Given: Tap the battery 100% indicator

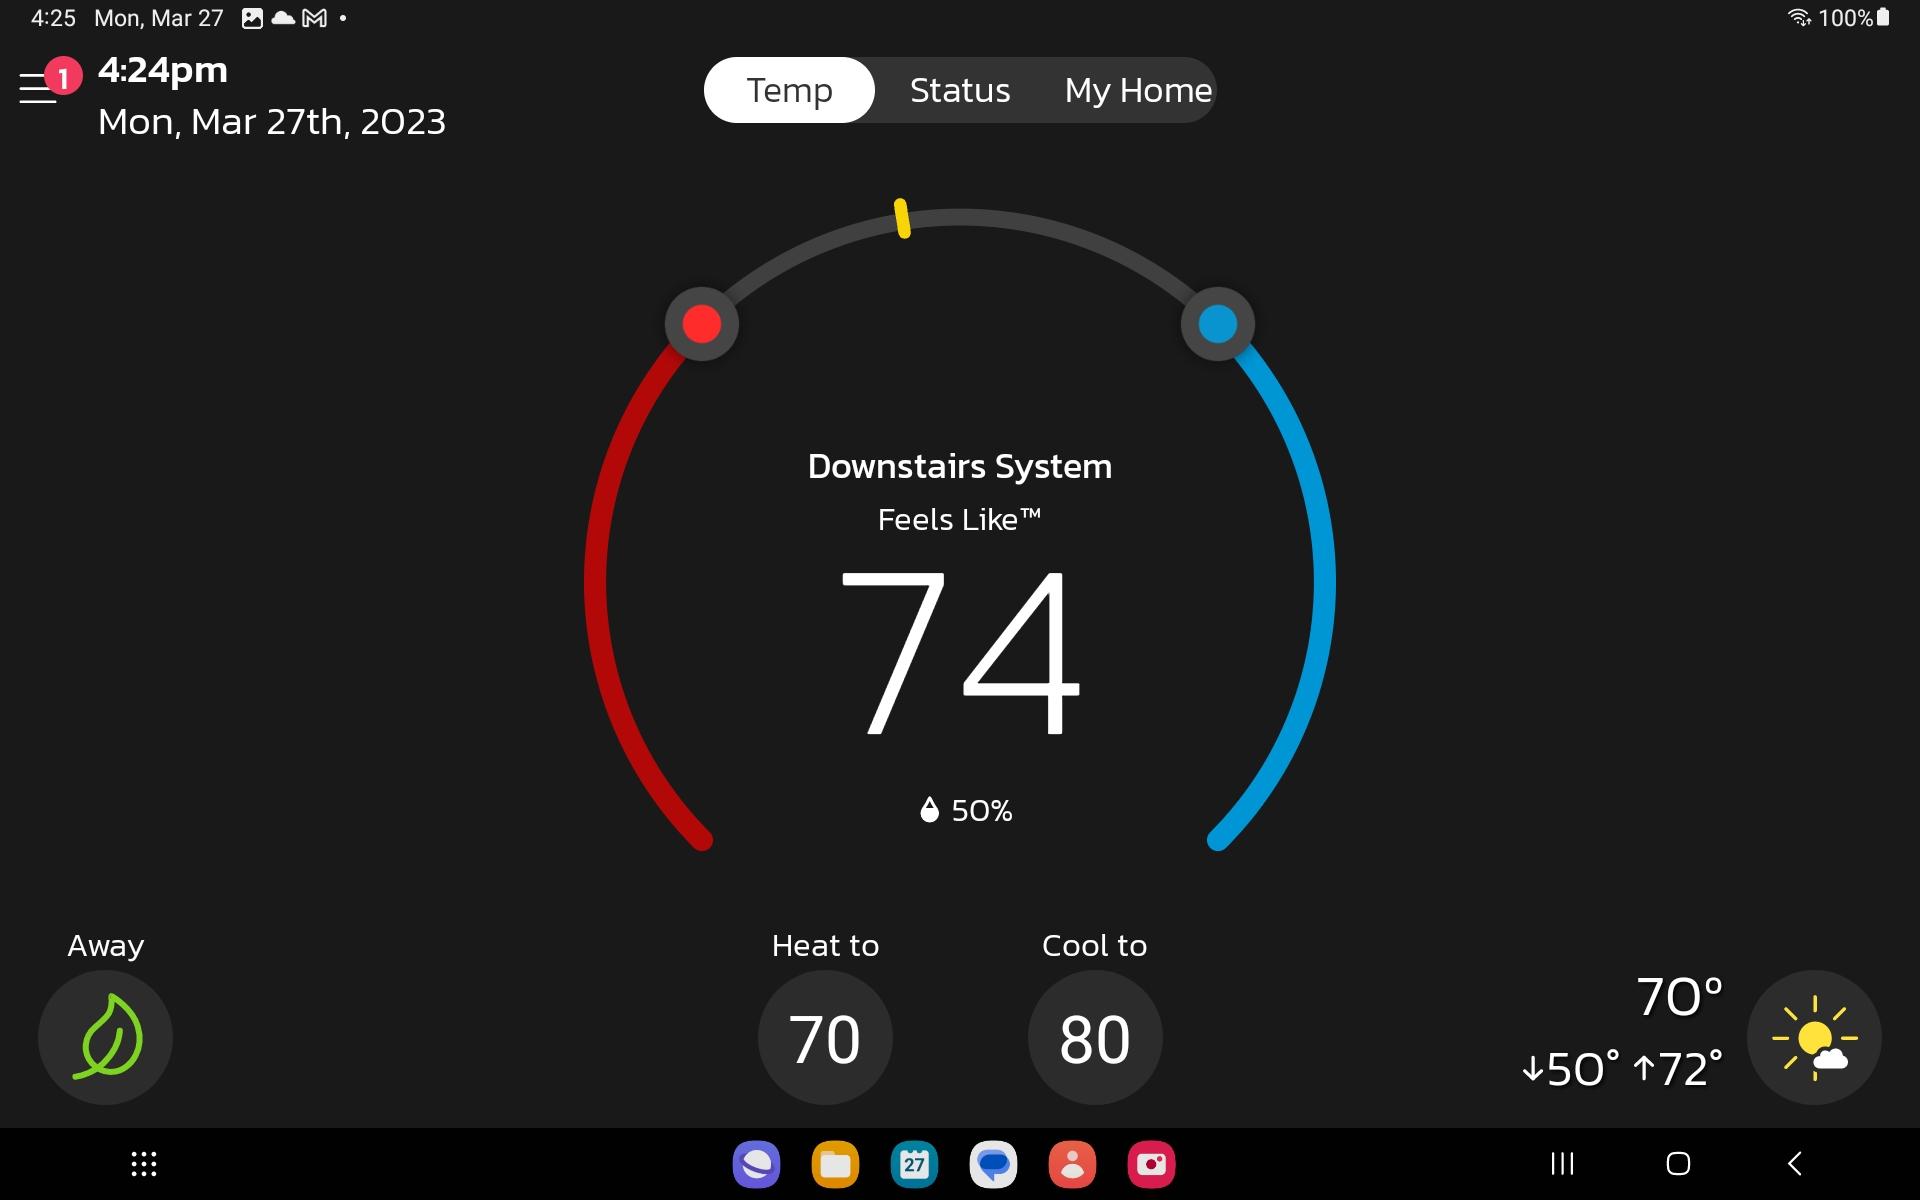Looking at the screenshot, I should point(1854,18).
